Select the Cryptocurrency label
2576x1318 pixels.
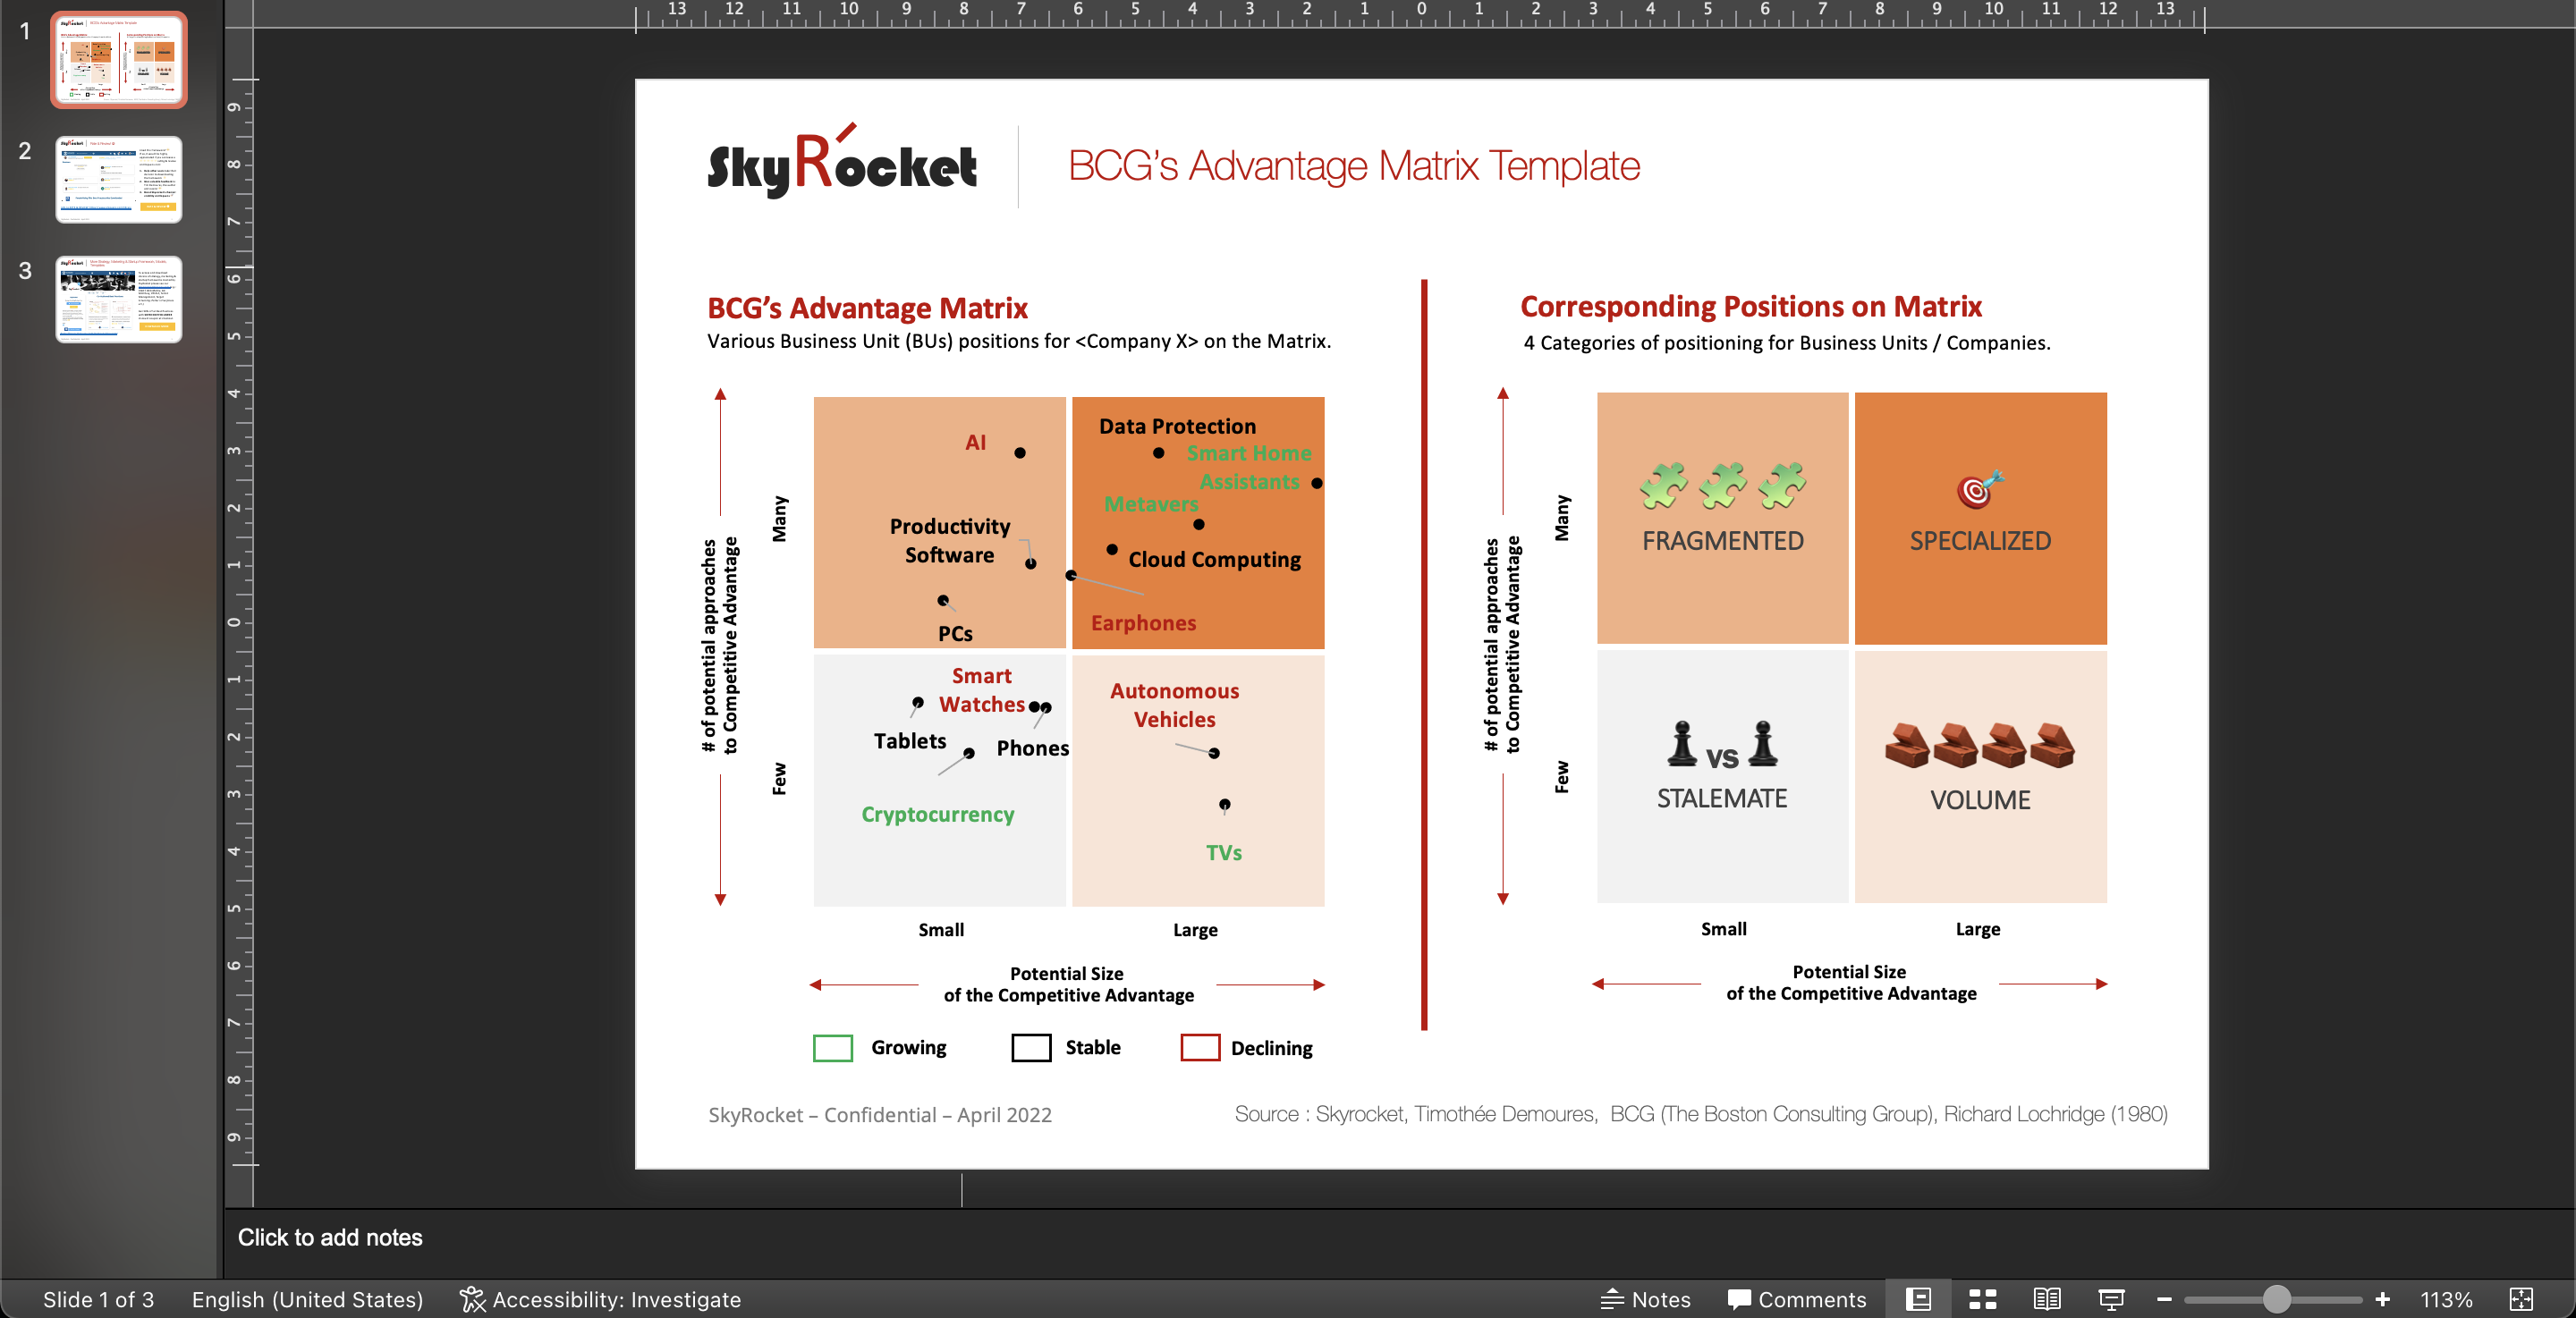[937, 815]
